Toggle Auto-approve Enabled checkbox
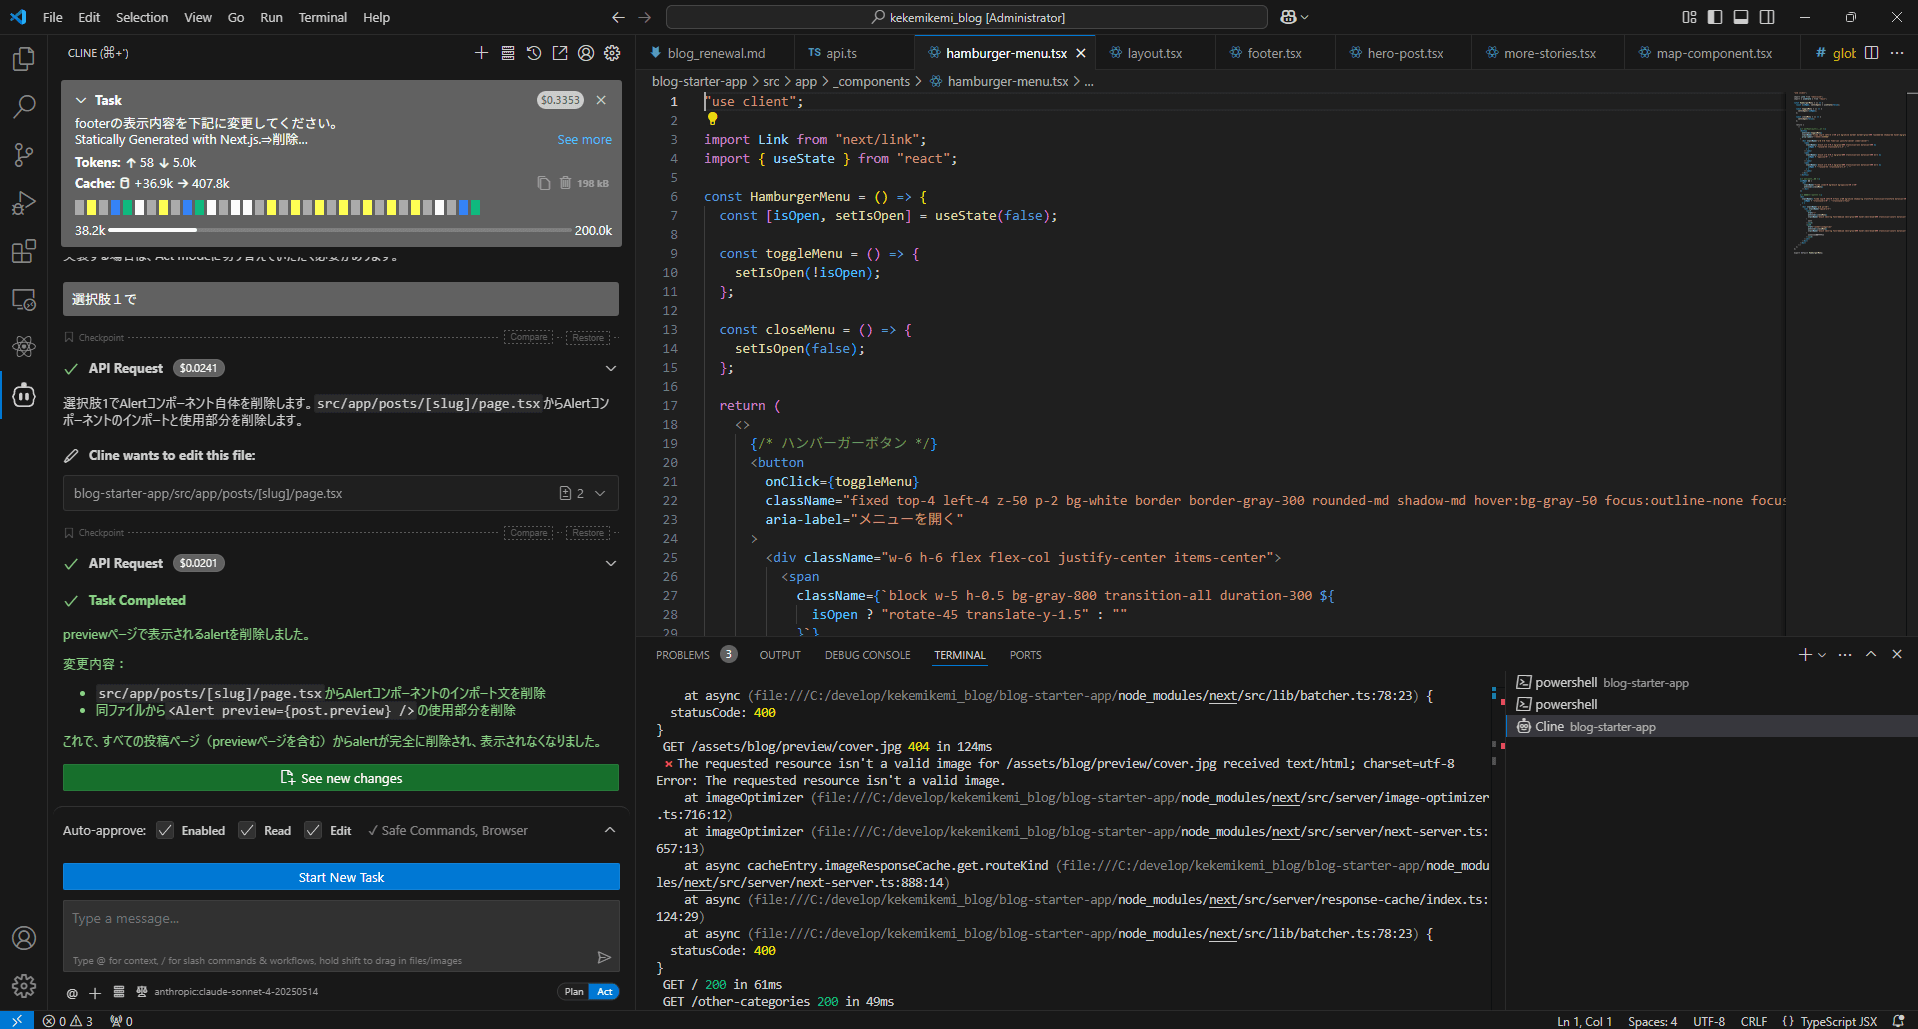This screenshot has height=1029, width=1918. tap(165, 830)
